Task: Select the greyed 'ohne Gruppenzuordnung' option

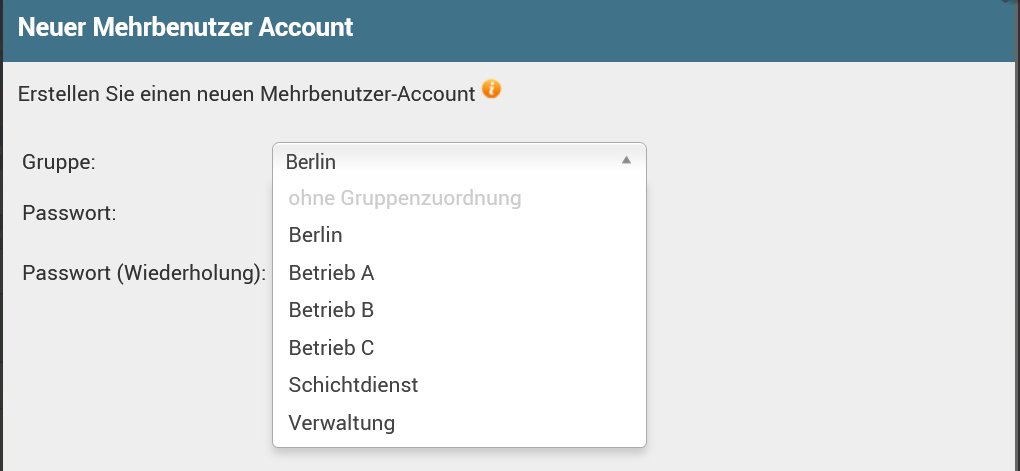Action: (x=405, y=198)
